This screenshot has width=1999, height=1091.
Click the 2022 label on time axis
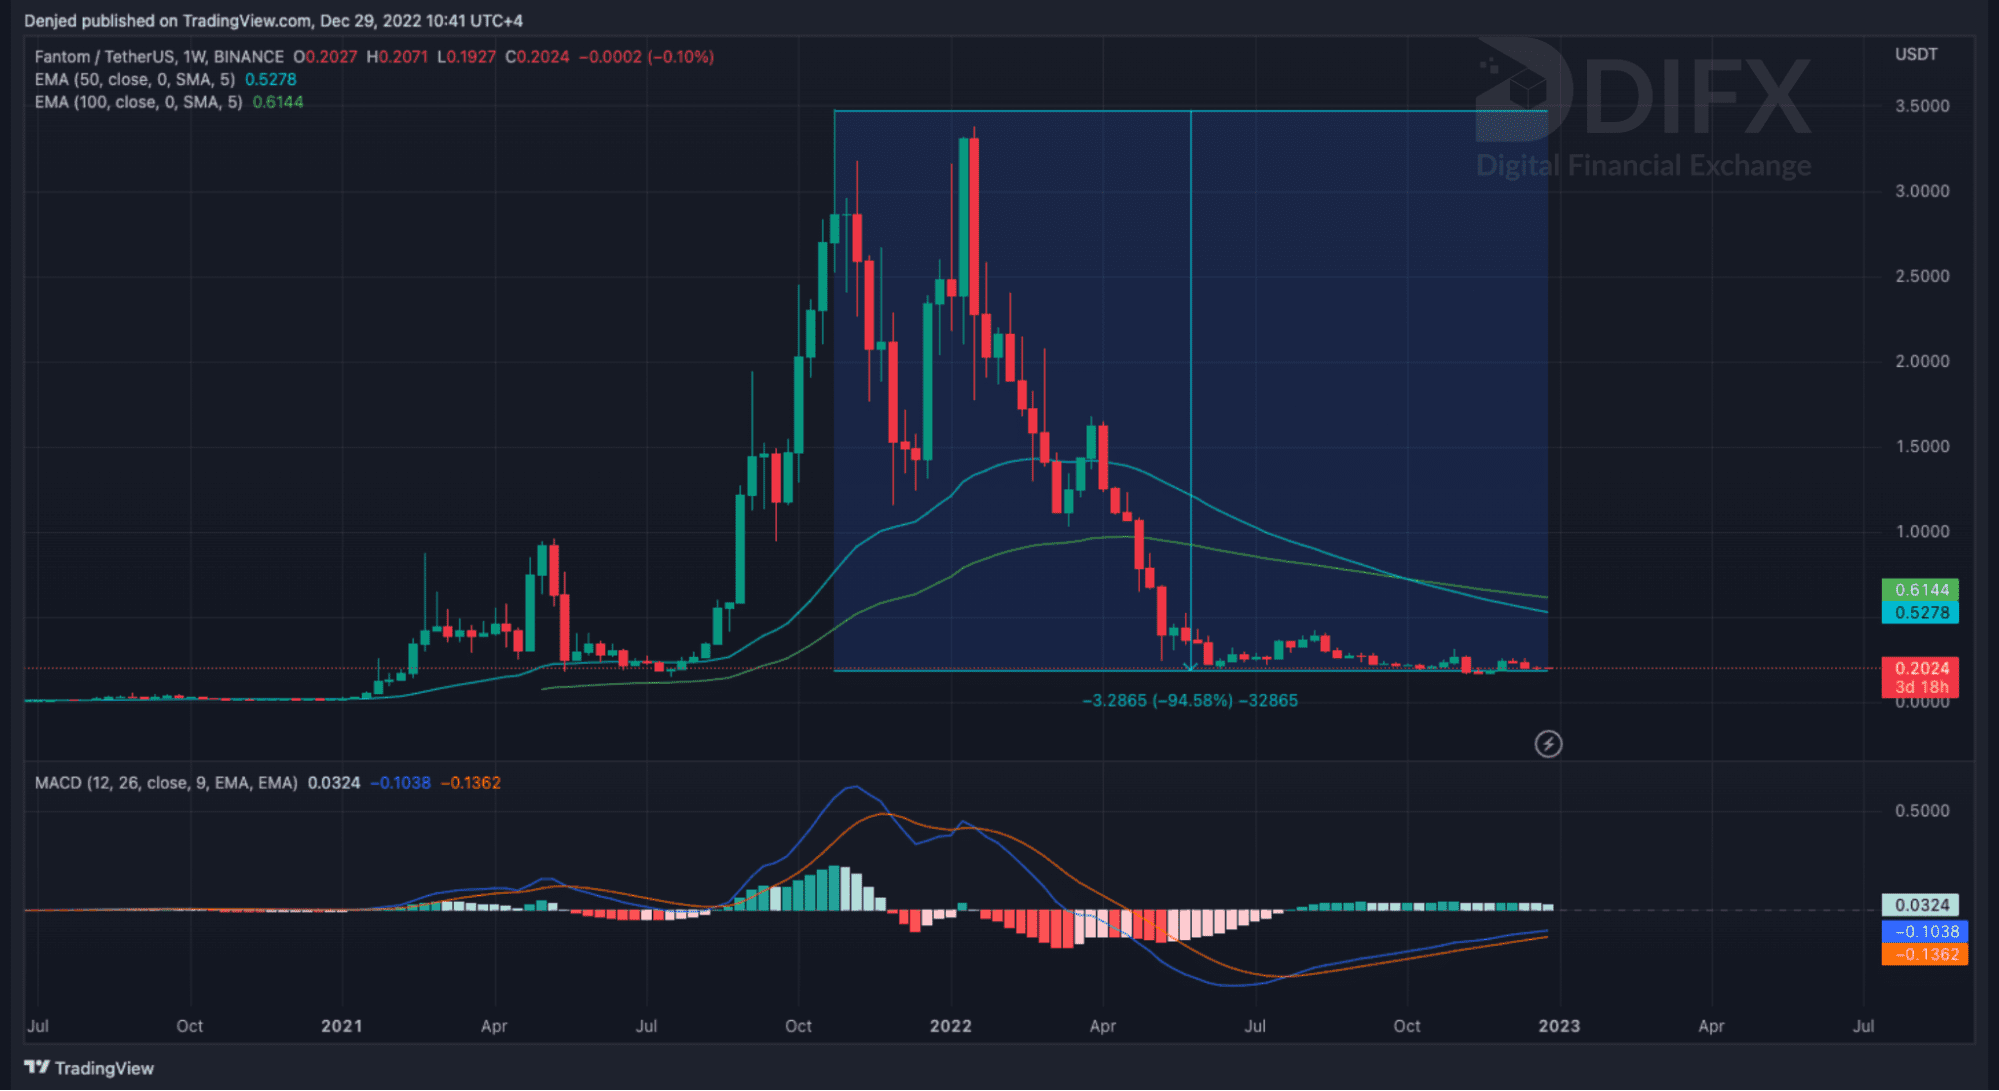tap(950, 1026)
